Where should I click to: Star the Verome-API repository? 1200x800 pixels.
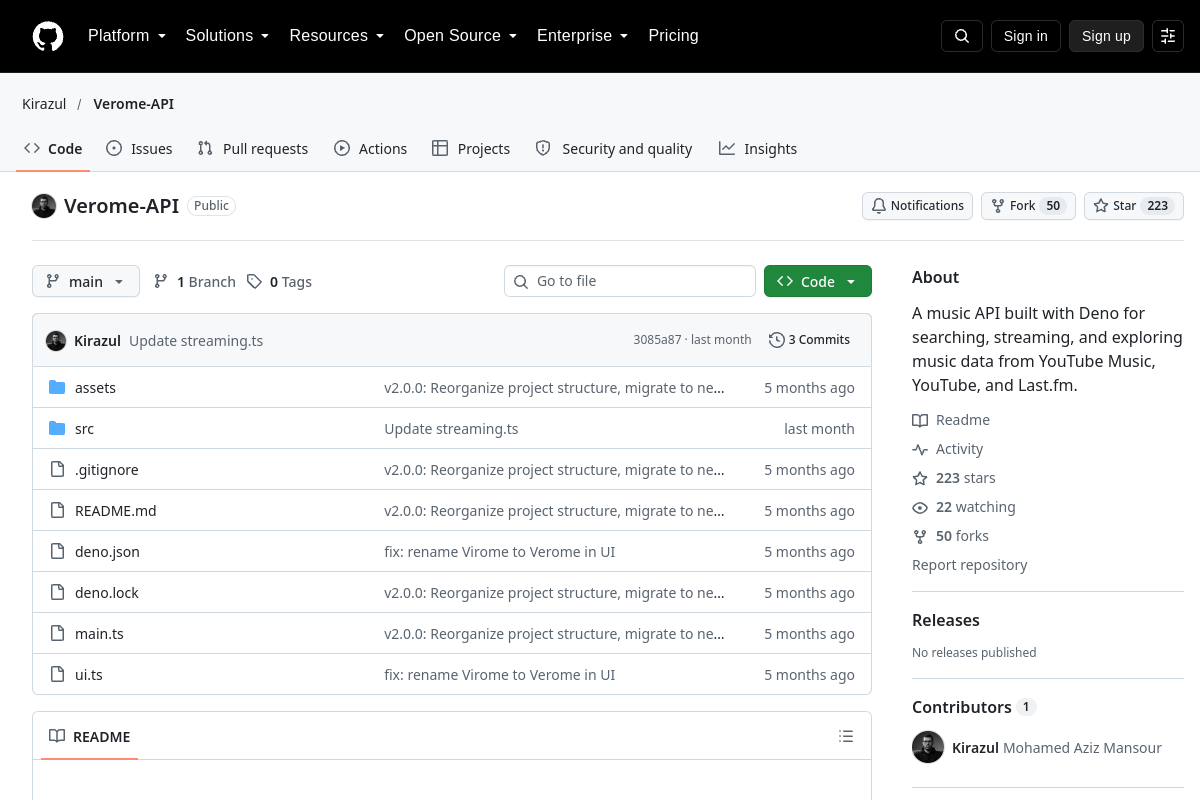pyautogui.click(x=1134, y=206)
